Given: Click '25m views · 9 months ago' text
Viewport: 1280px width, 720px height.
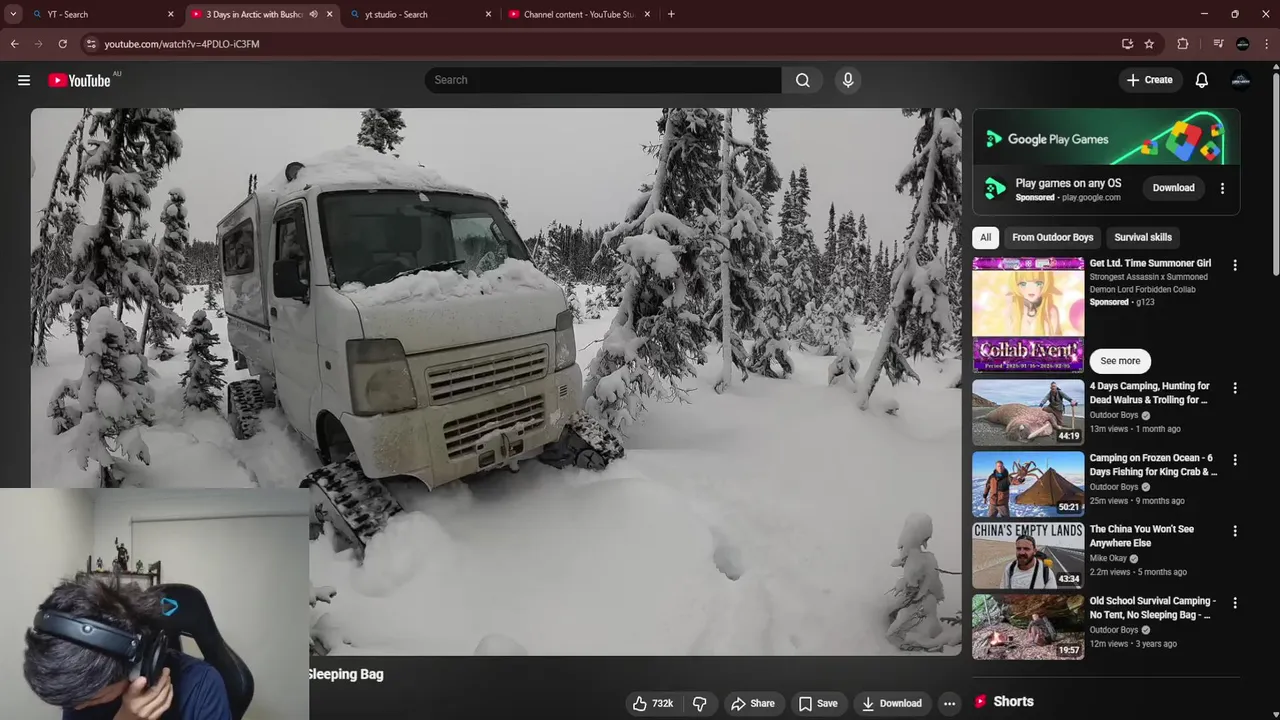Looking at the screenshot, I should tap(1137, 501).
